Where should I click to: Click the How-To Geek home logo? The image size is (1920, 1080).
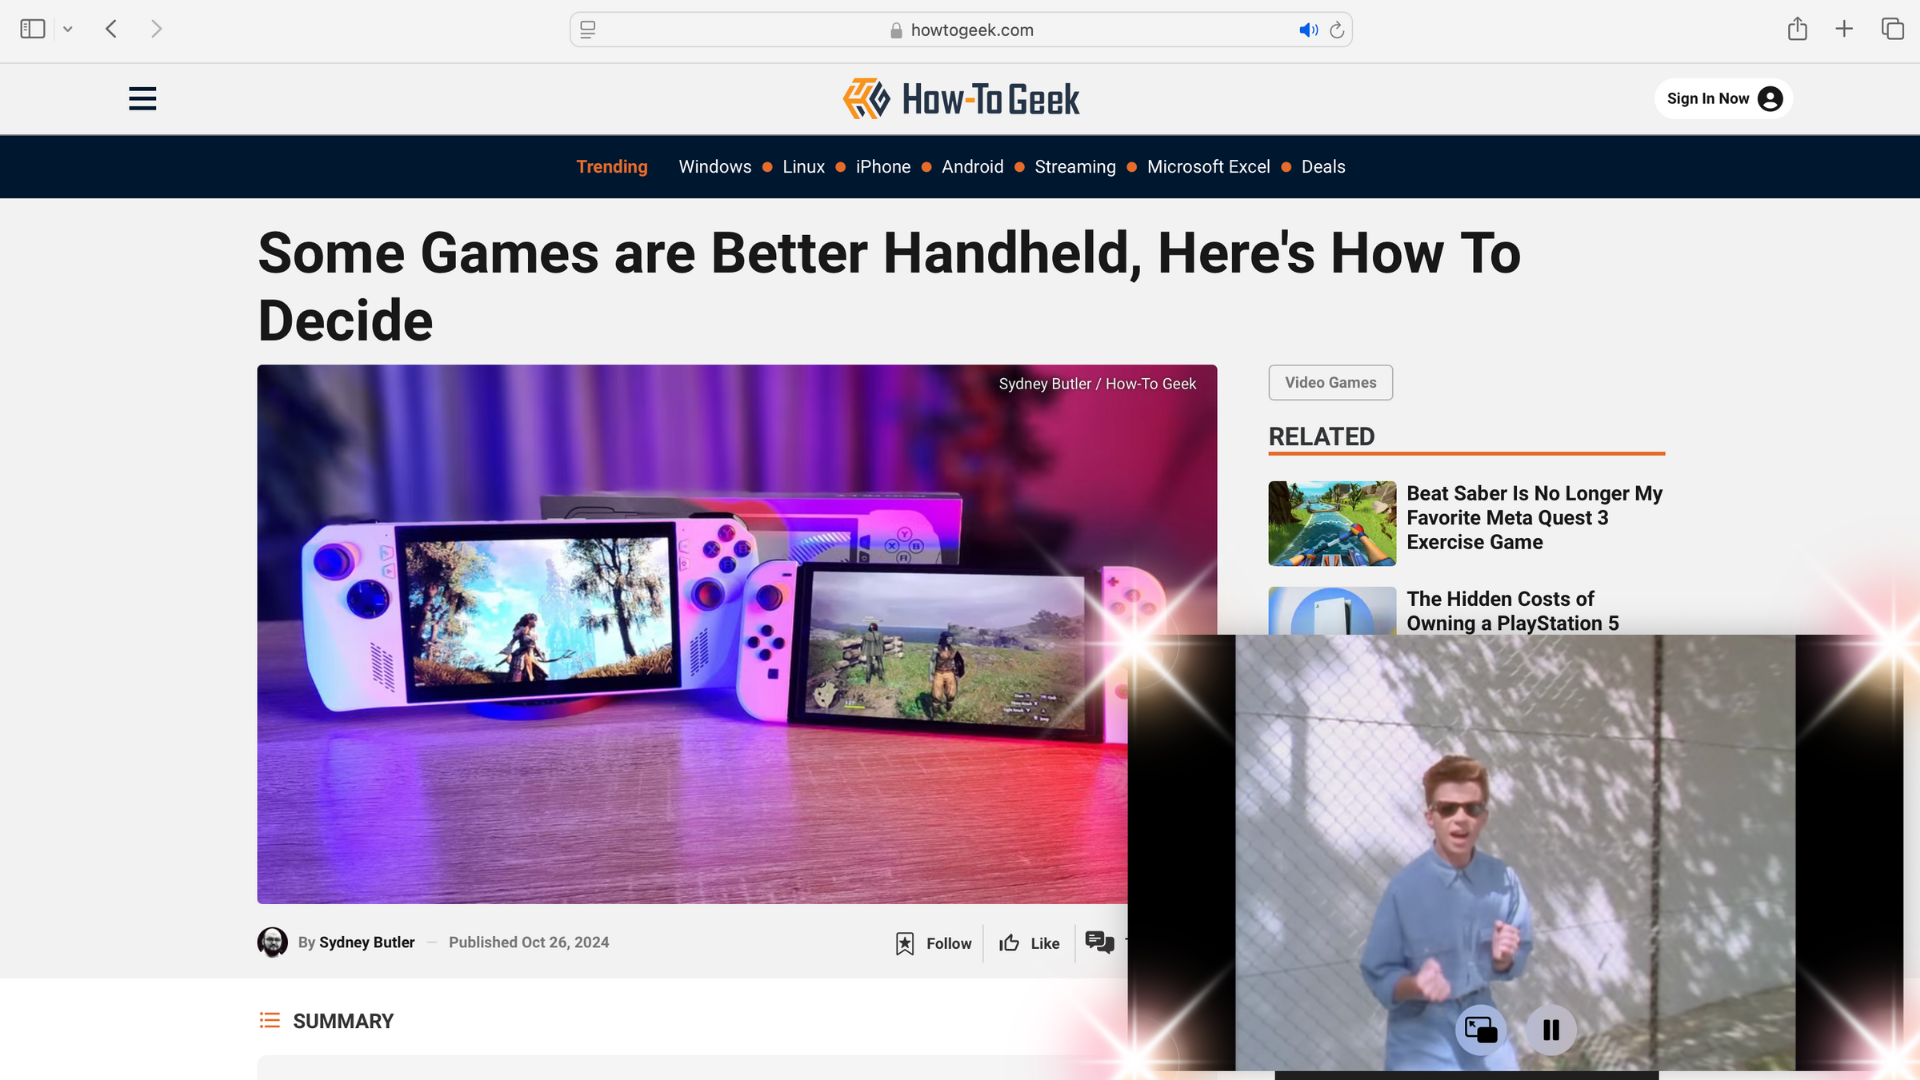pyautogui.click(x=960, y=98)
